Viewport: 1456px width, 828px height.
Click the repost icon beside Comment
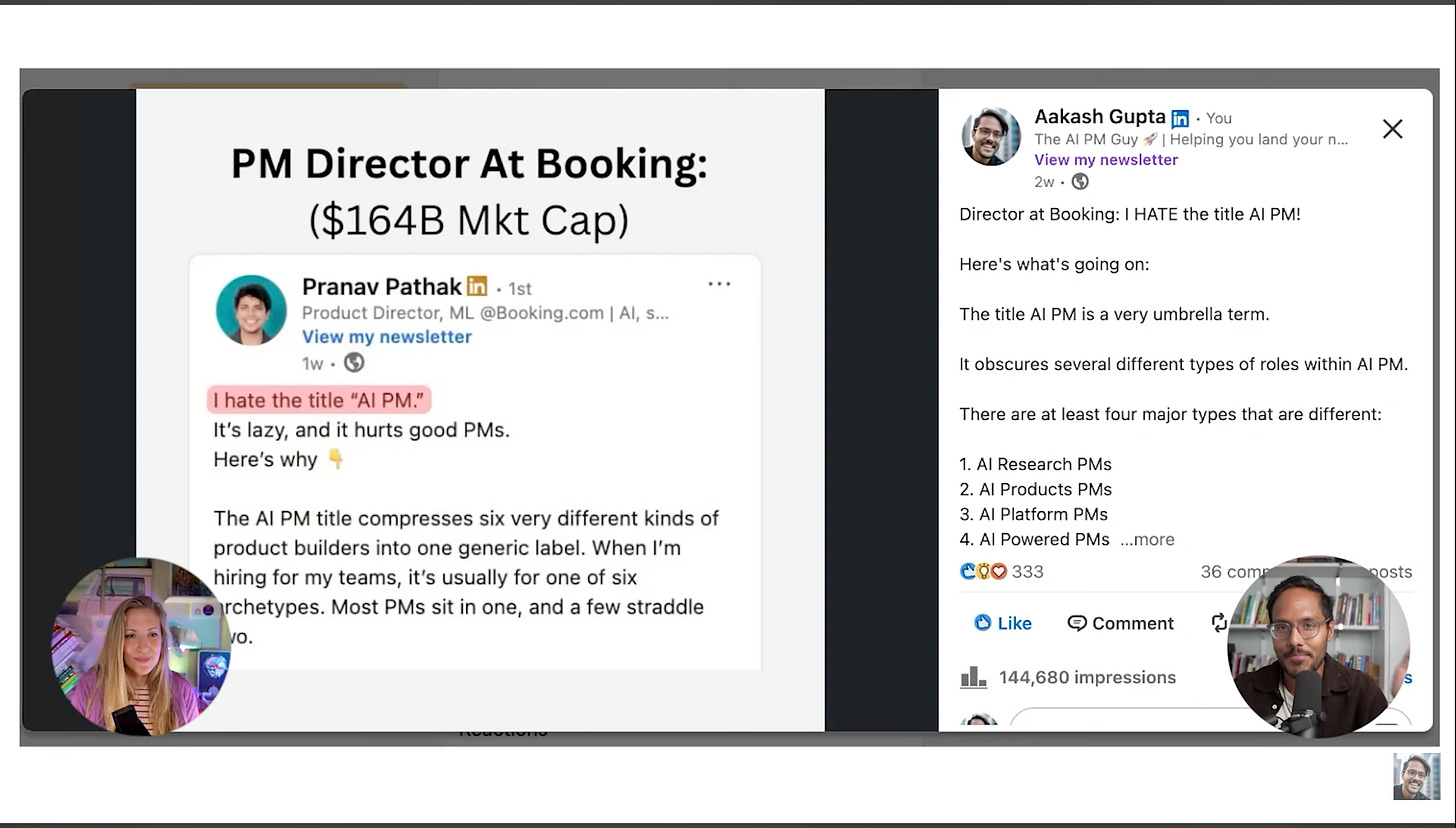click(1218, 623)
